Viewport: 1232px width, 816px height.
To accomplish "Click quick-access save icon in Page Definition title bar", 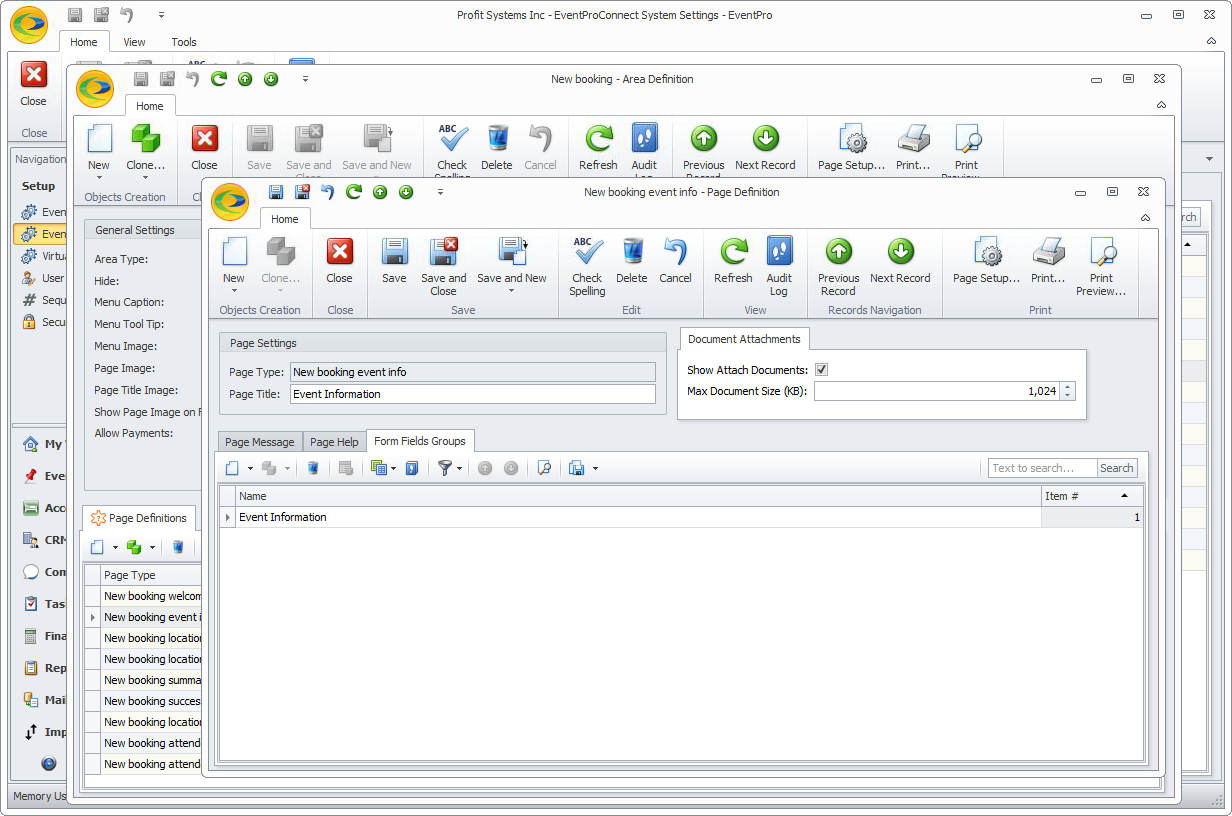I will point(276,192).
